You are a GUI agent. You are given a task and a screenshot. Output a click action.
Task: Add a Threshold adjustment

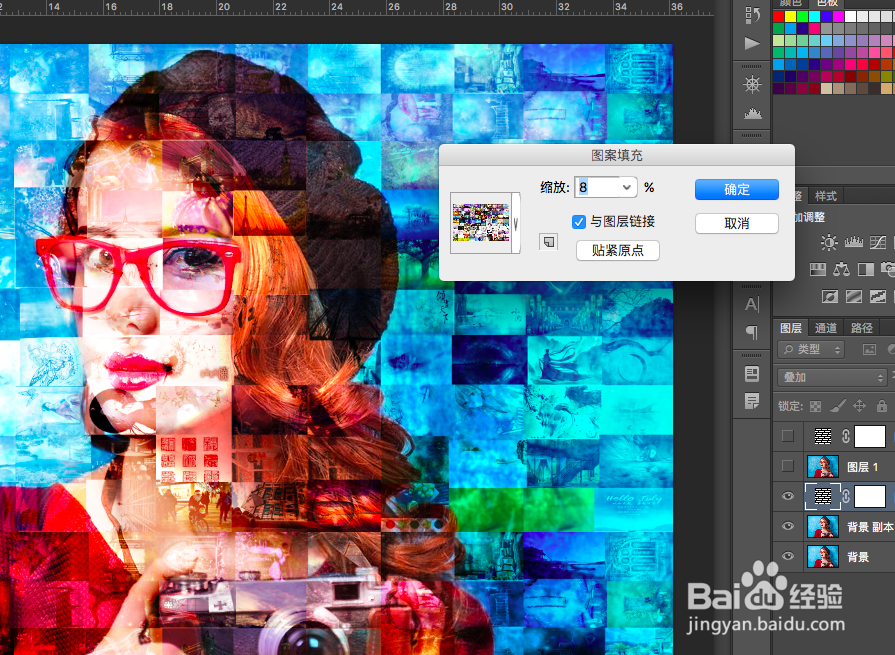click(x=878, y=296)
